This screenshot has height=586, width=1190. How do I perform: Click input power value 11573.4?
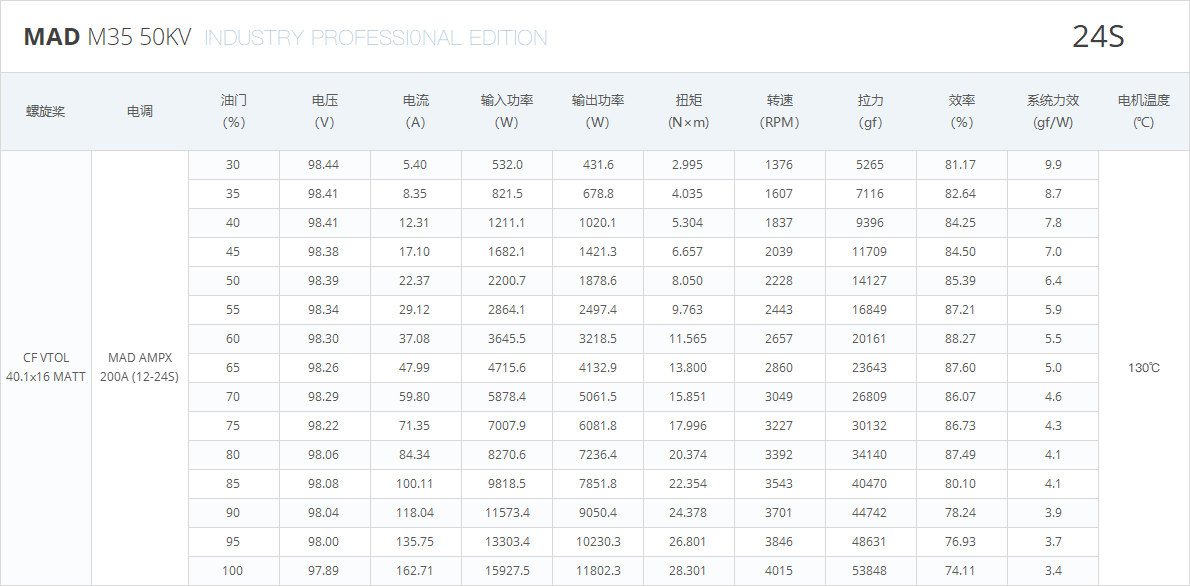pyautogui.click(x=507, y=512)
